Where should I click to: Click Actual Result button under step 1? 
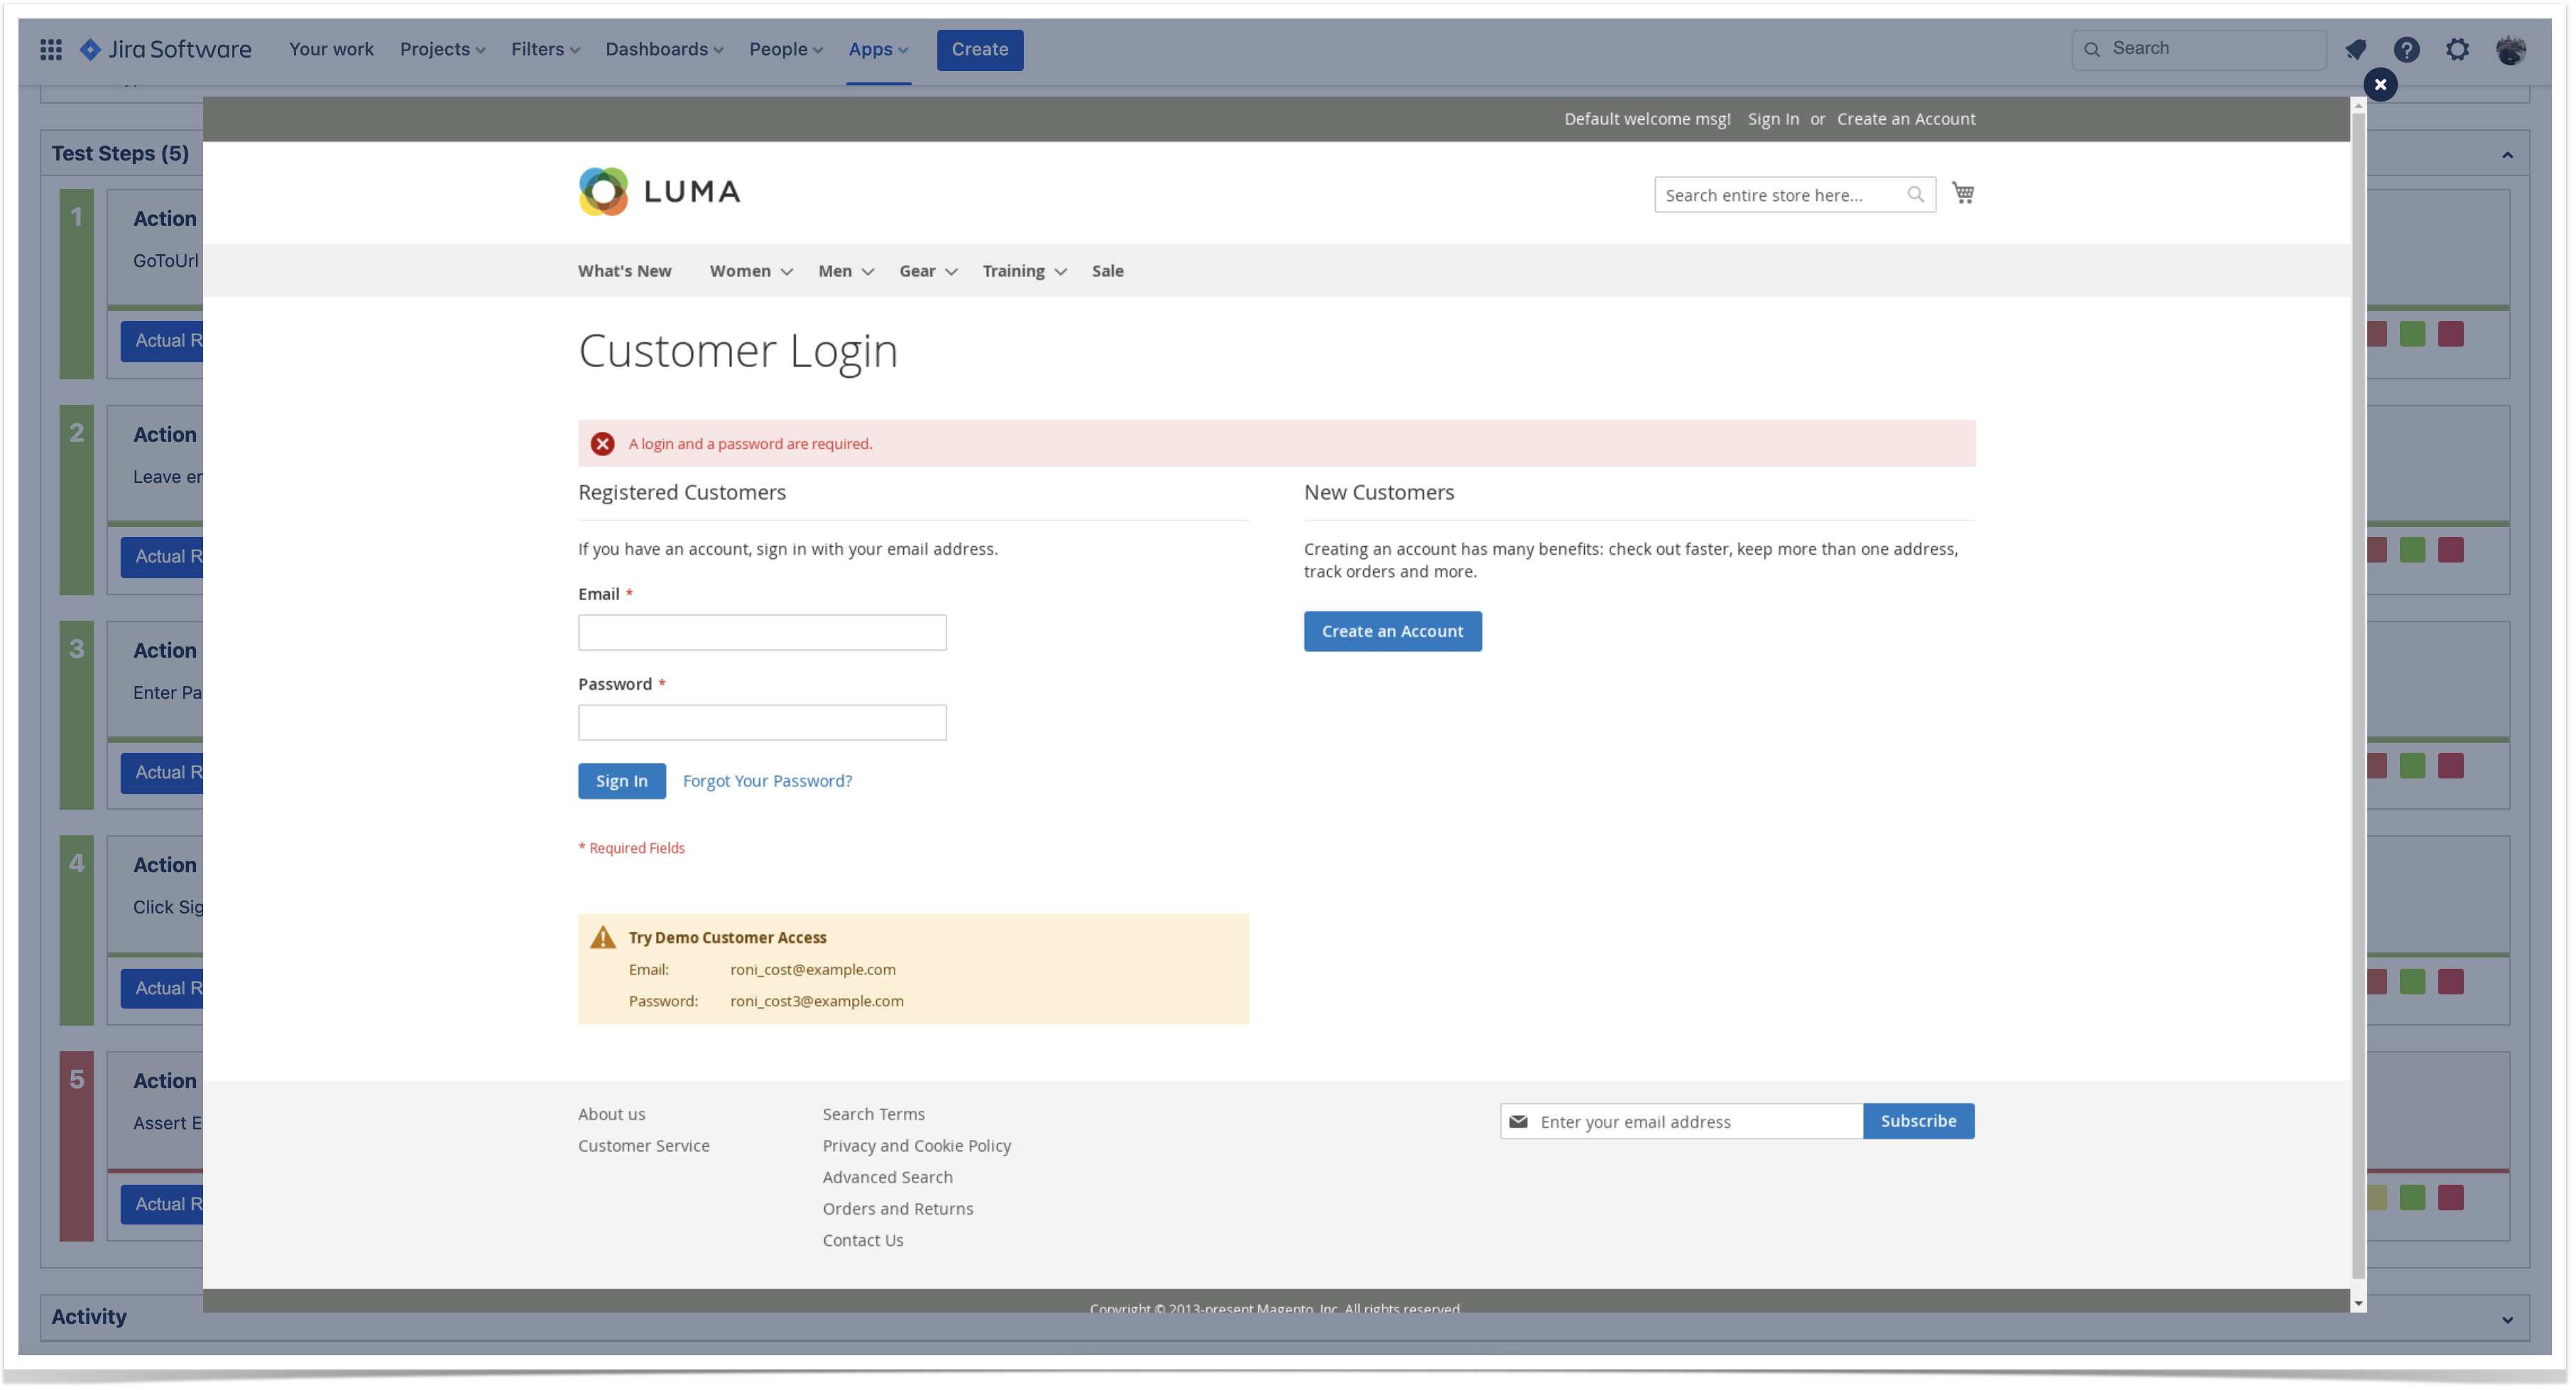(162, 341)
